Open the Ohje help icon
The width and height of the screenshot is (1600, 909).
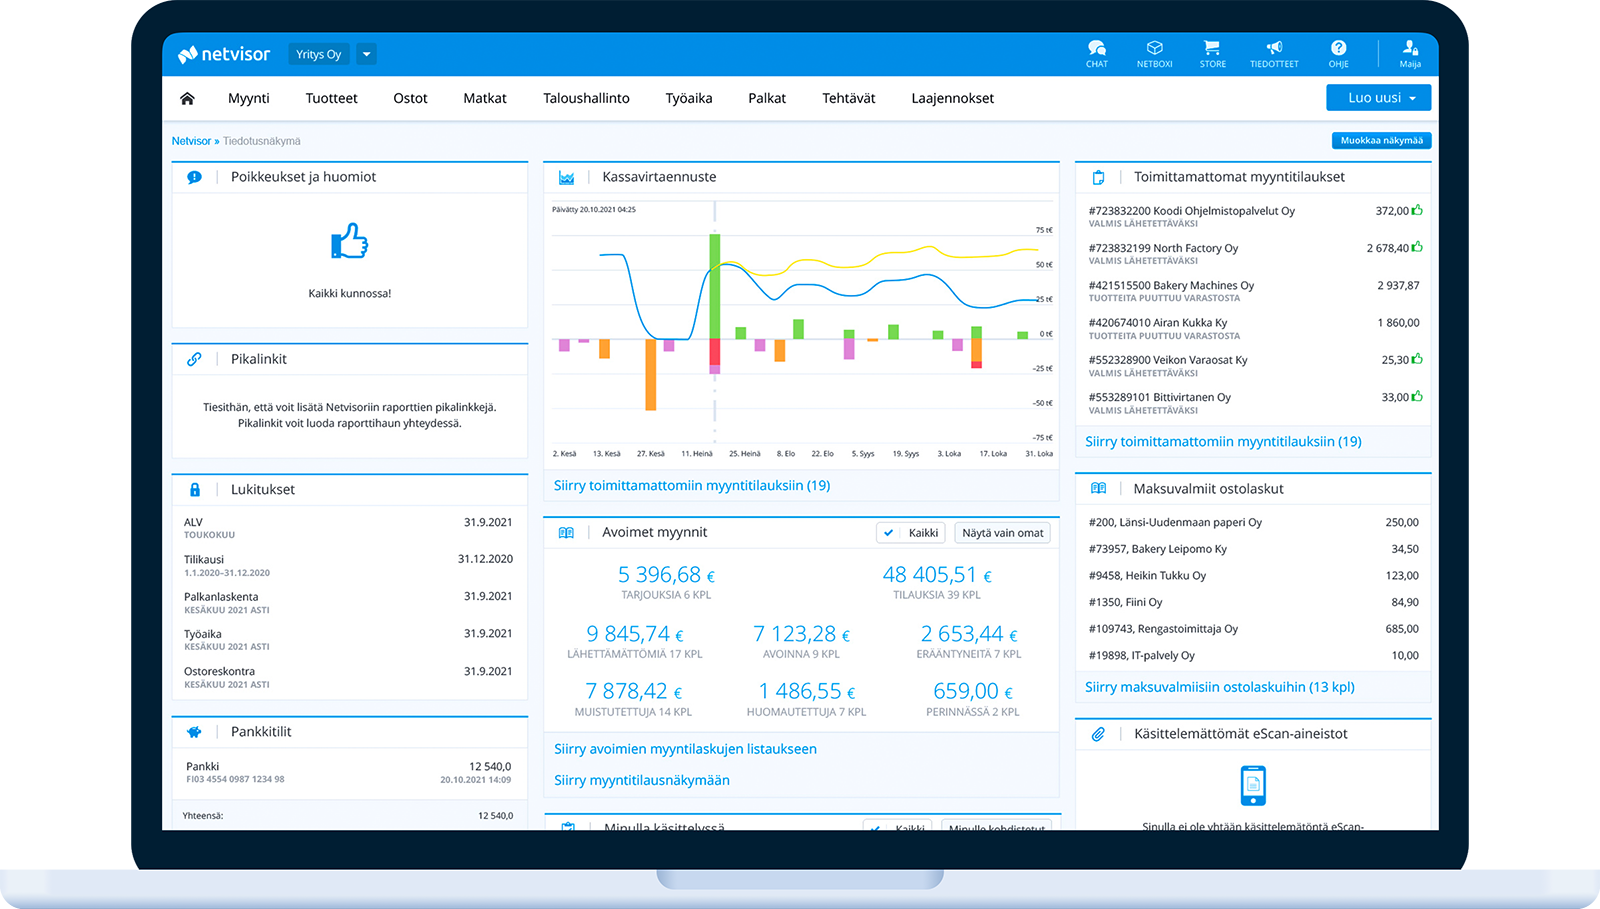tap(1338, 53)
